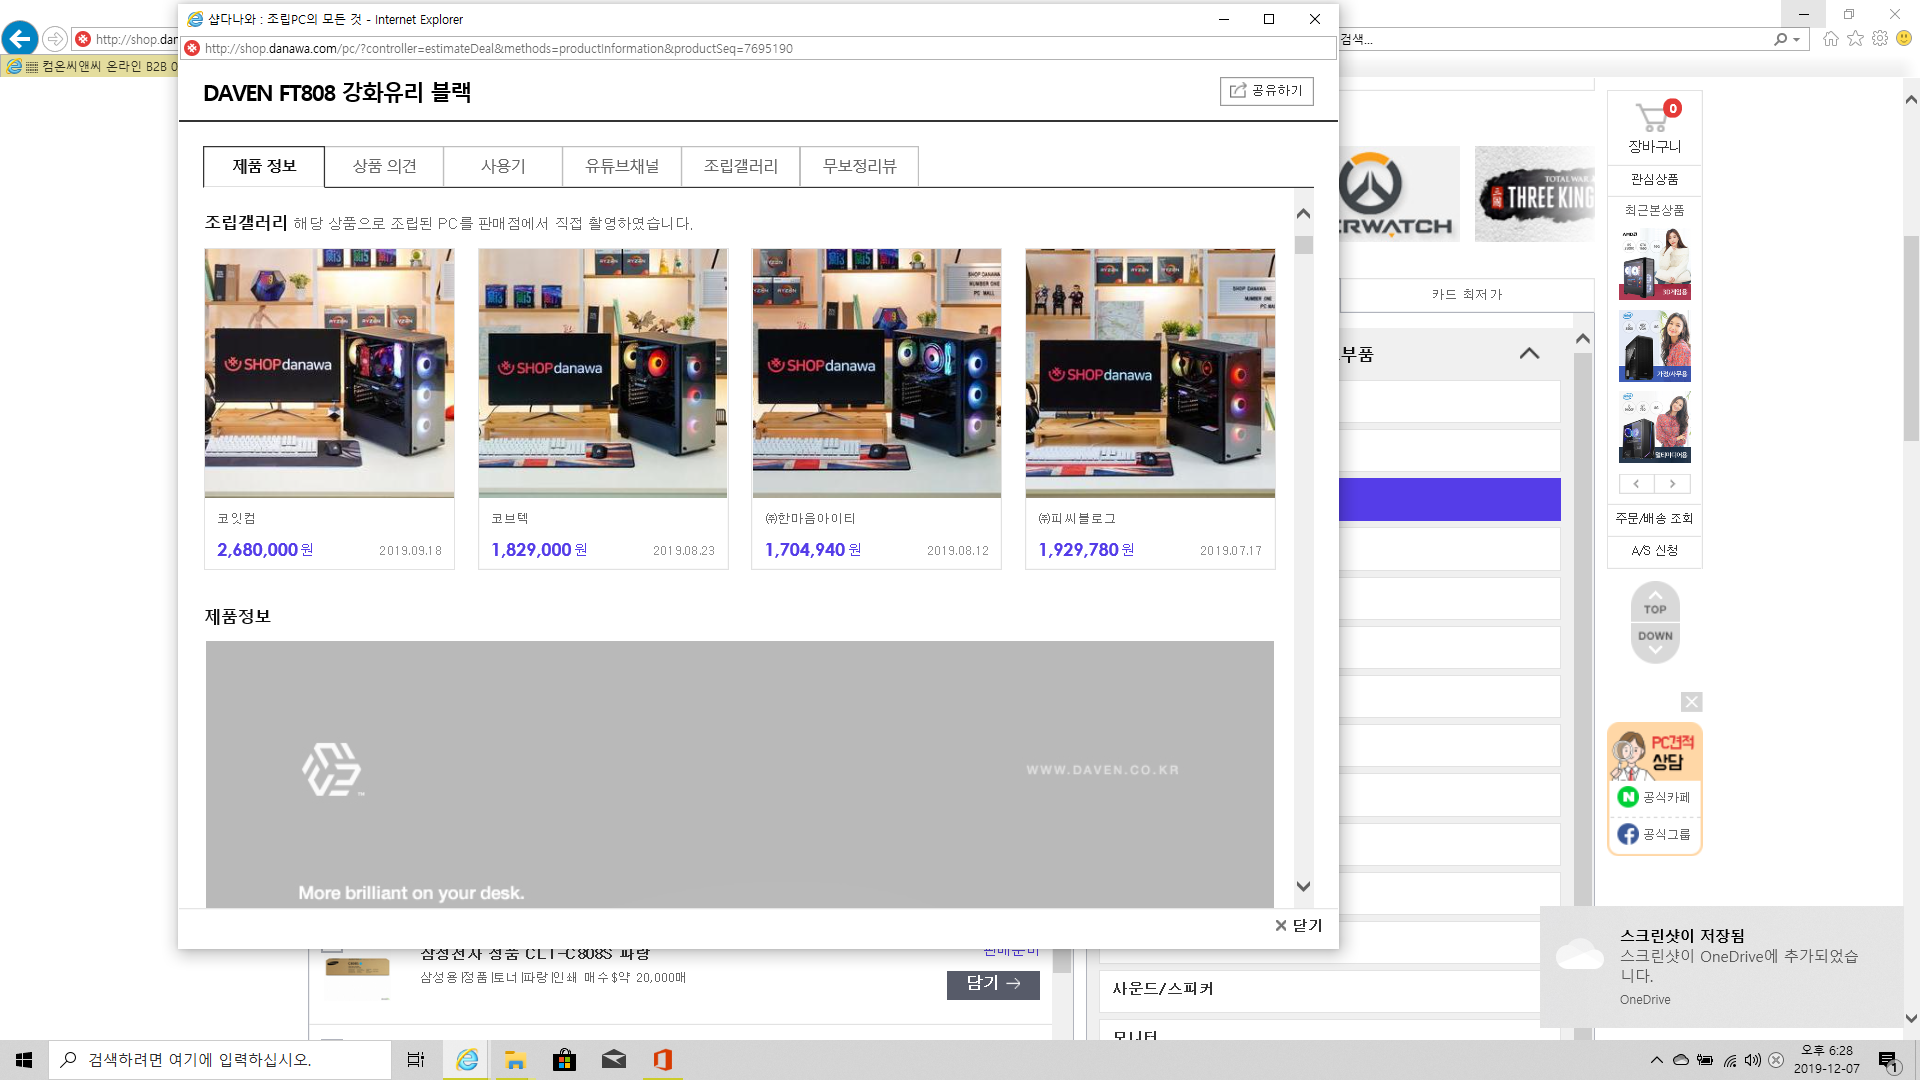Open Mail app from the taskbar

[613, 1060]
